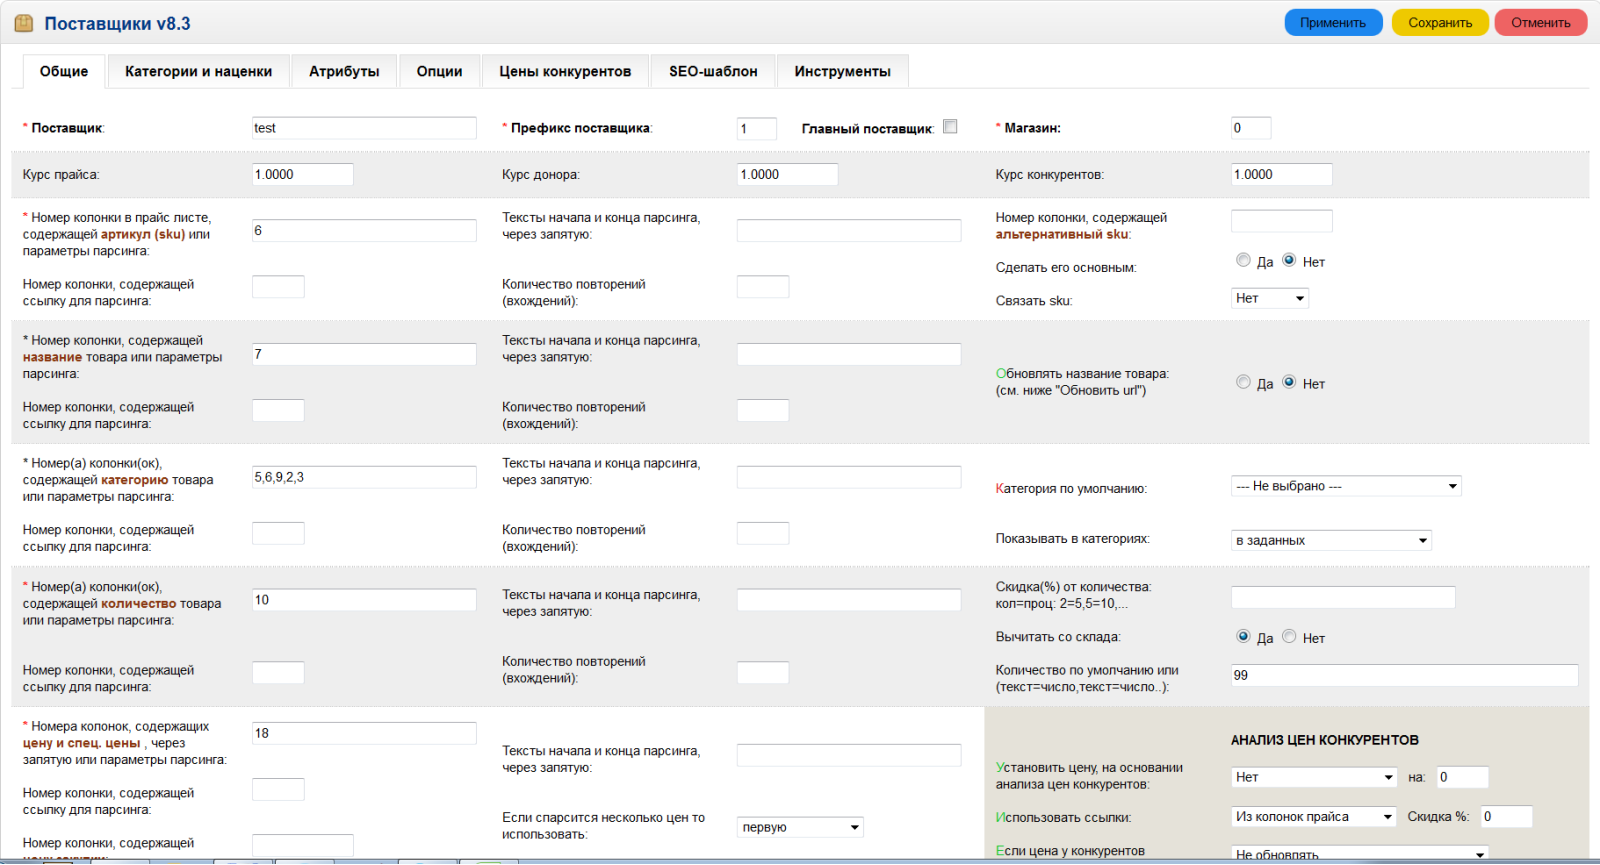
Task: Click the название товара column number field
Action: (x=364, y=354)
